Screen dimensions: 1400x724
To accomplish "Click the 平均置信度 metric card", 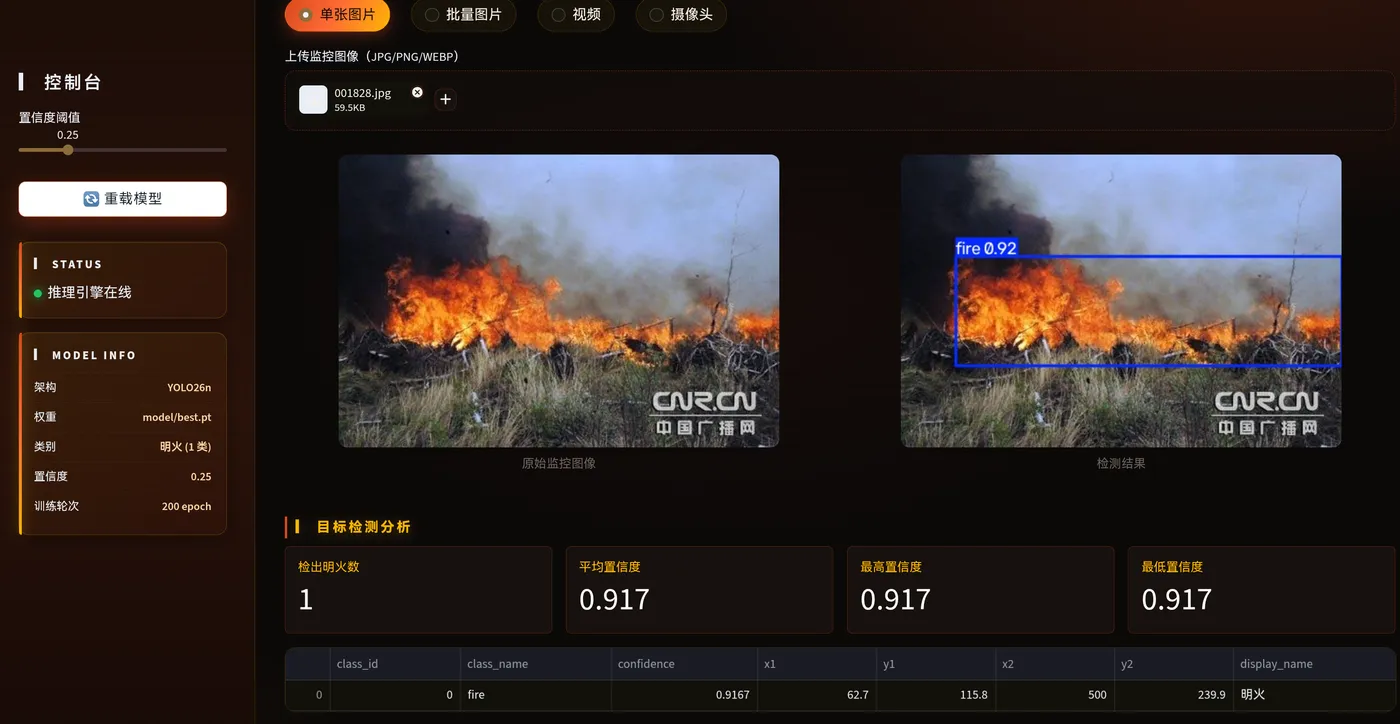I will tap(699, 590).
